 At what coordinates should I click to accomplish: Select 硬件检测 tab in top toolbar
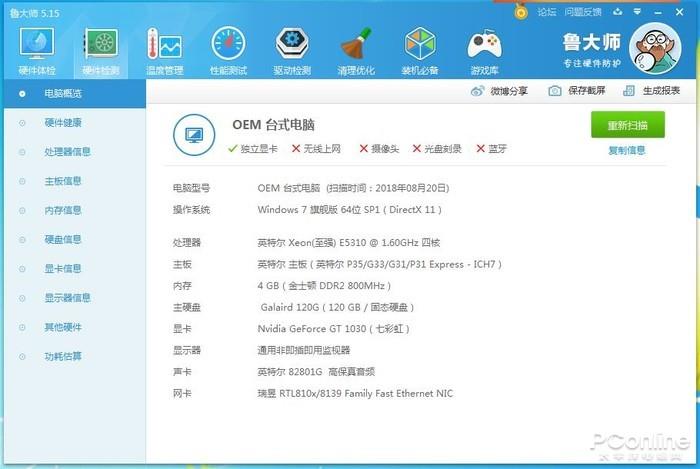pos(101,49)
